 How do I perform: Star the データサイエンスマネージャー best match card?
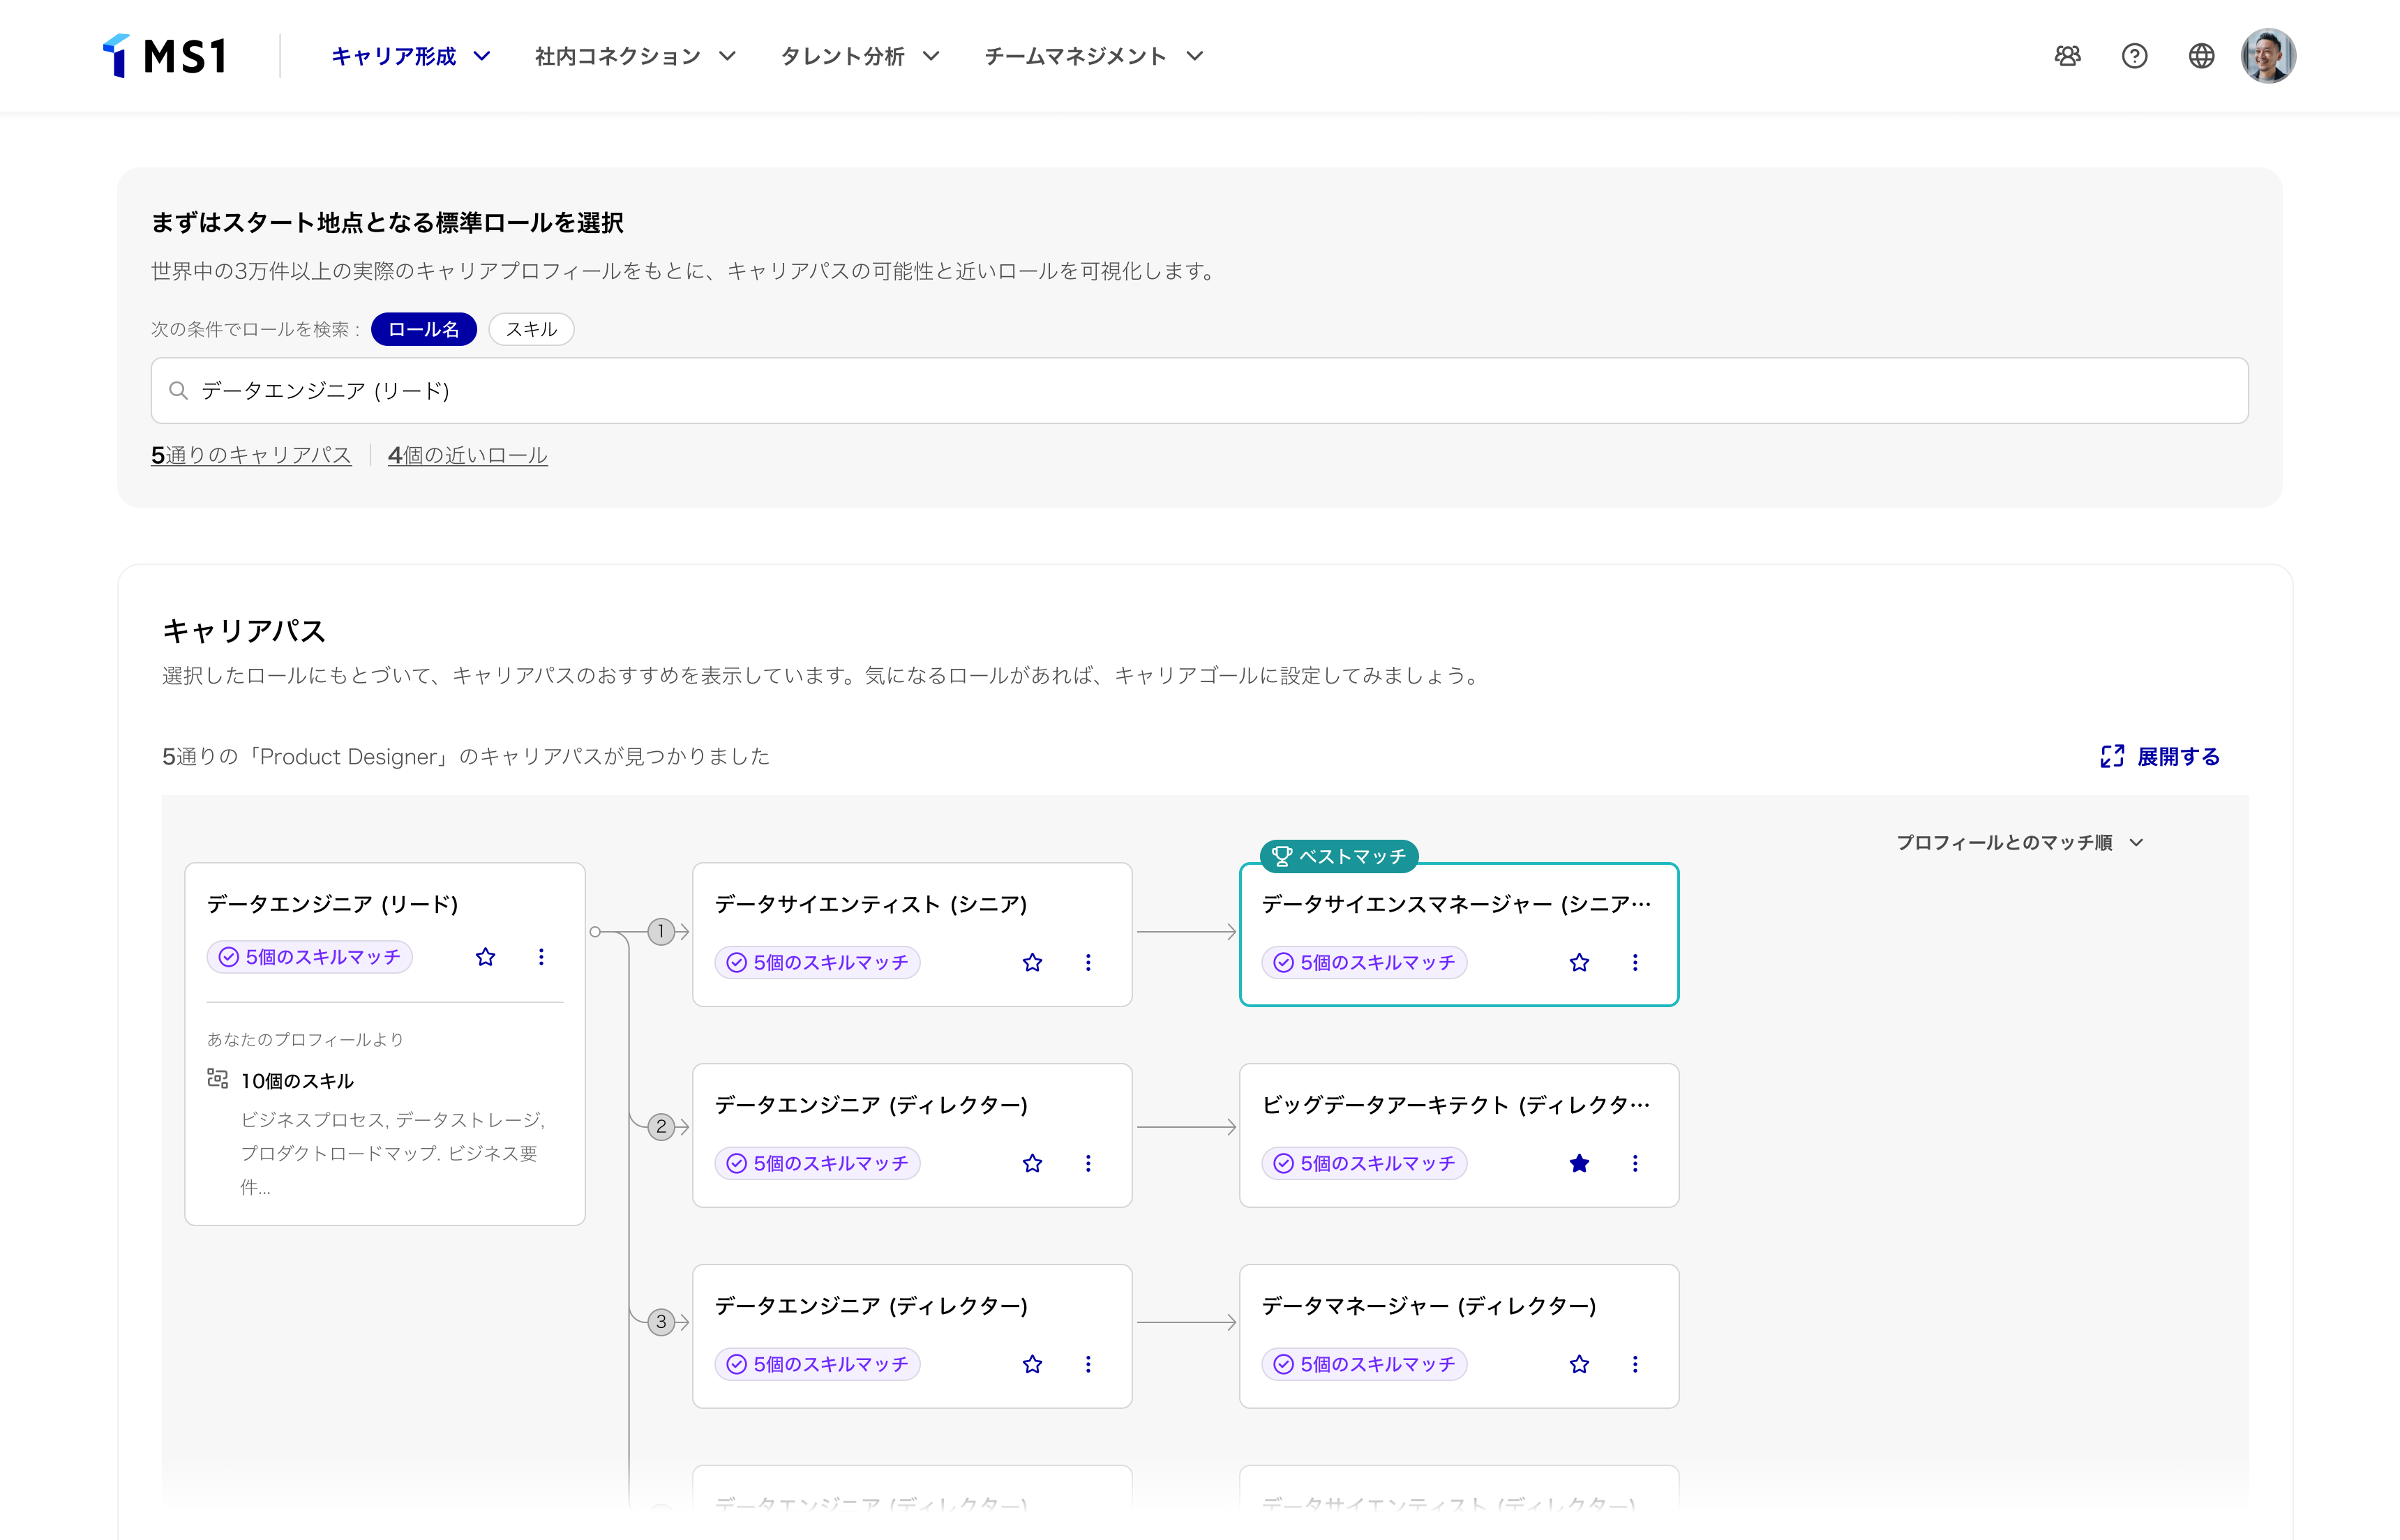(1579, 962)
